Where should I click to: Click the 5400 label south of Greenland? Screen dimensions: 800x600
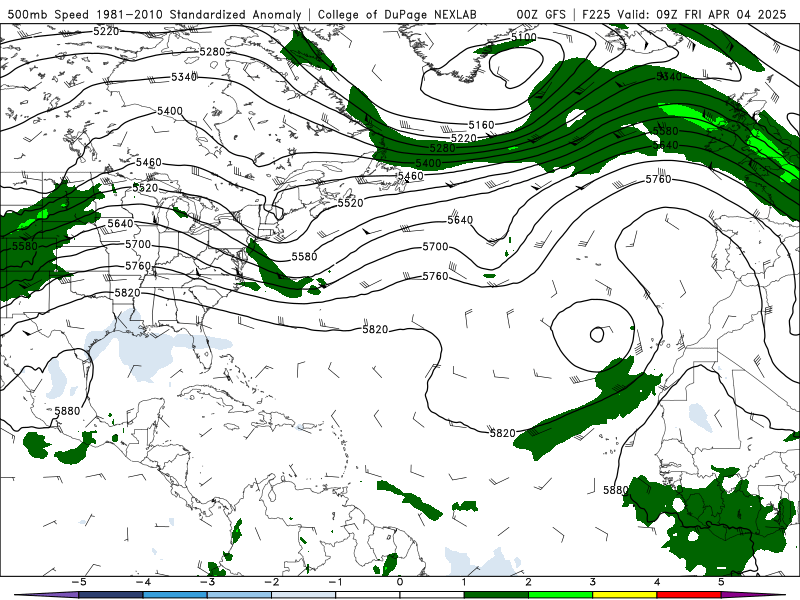pos(428,163)
